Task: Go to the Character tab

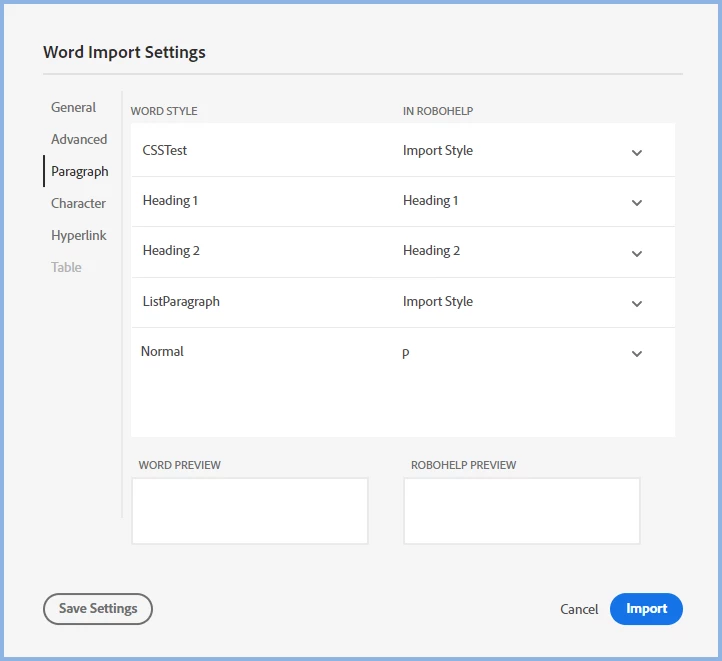Action: pos(78,204)
